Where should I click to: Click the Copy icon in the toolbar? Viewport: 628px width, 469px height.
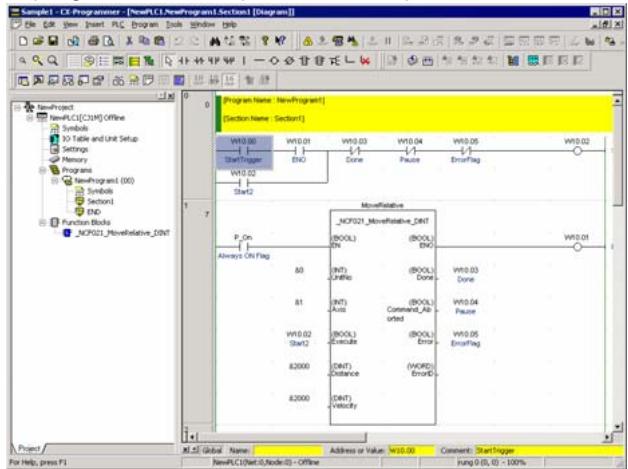144,41
